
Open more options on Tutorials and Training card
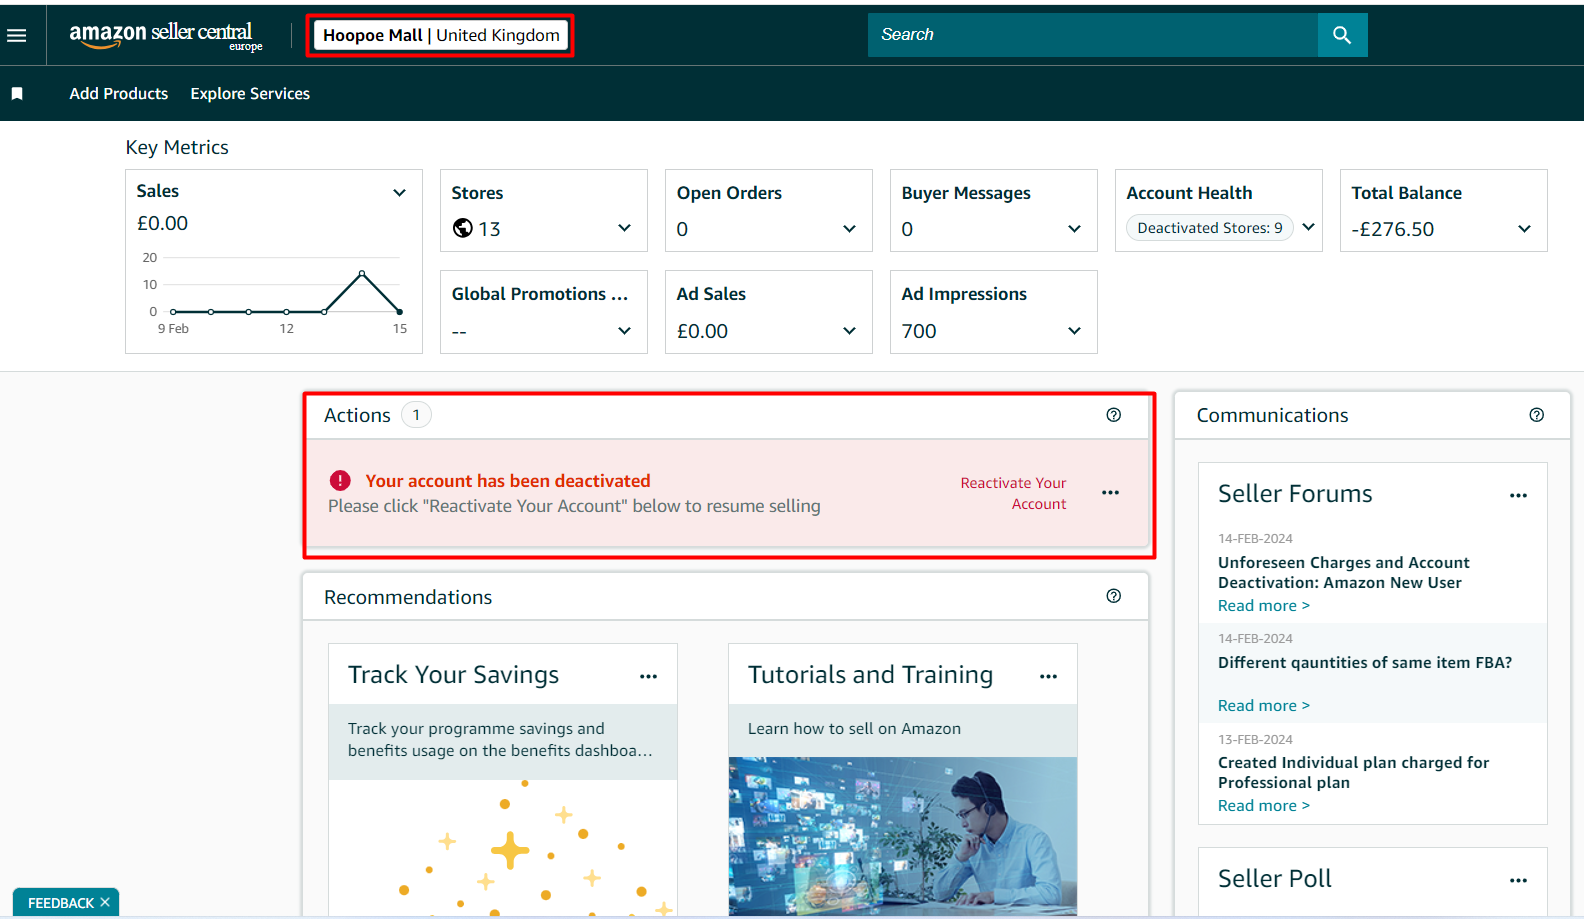pos(1048,676)
